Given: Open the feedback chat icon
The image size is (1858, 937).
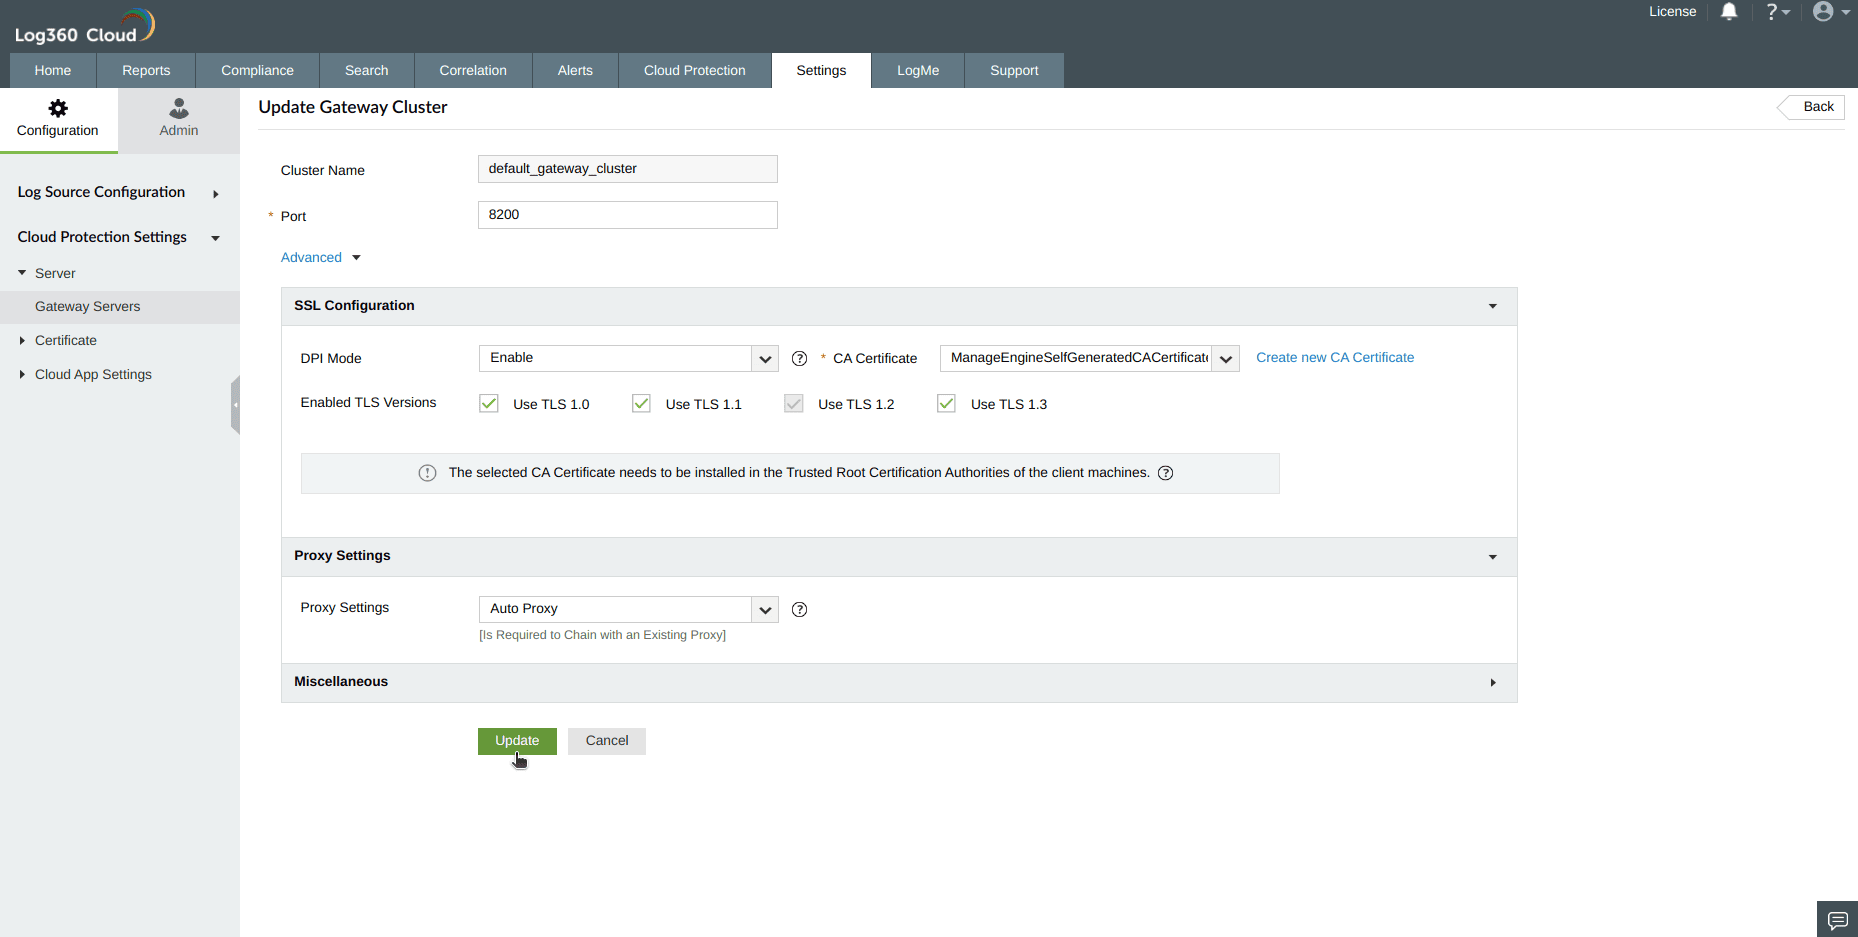Looking at the screenshot, I should (1836, 918).
